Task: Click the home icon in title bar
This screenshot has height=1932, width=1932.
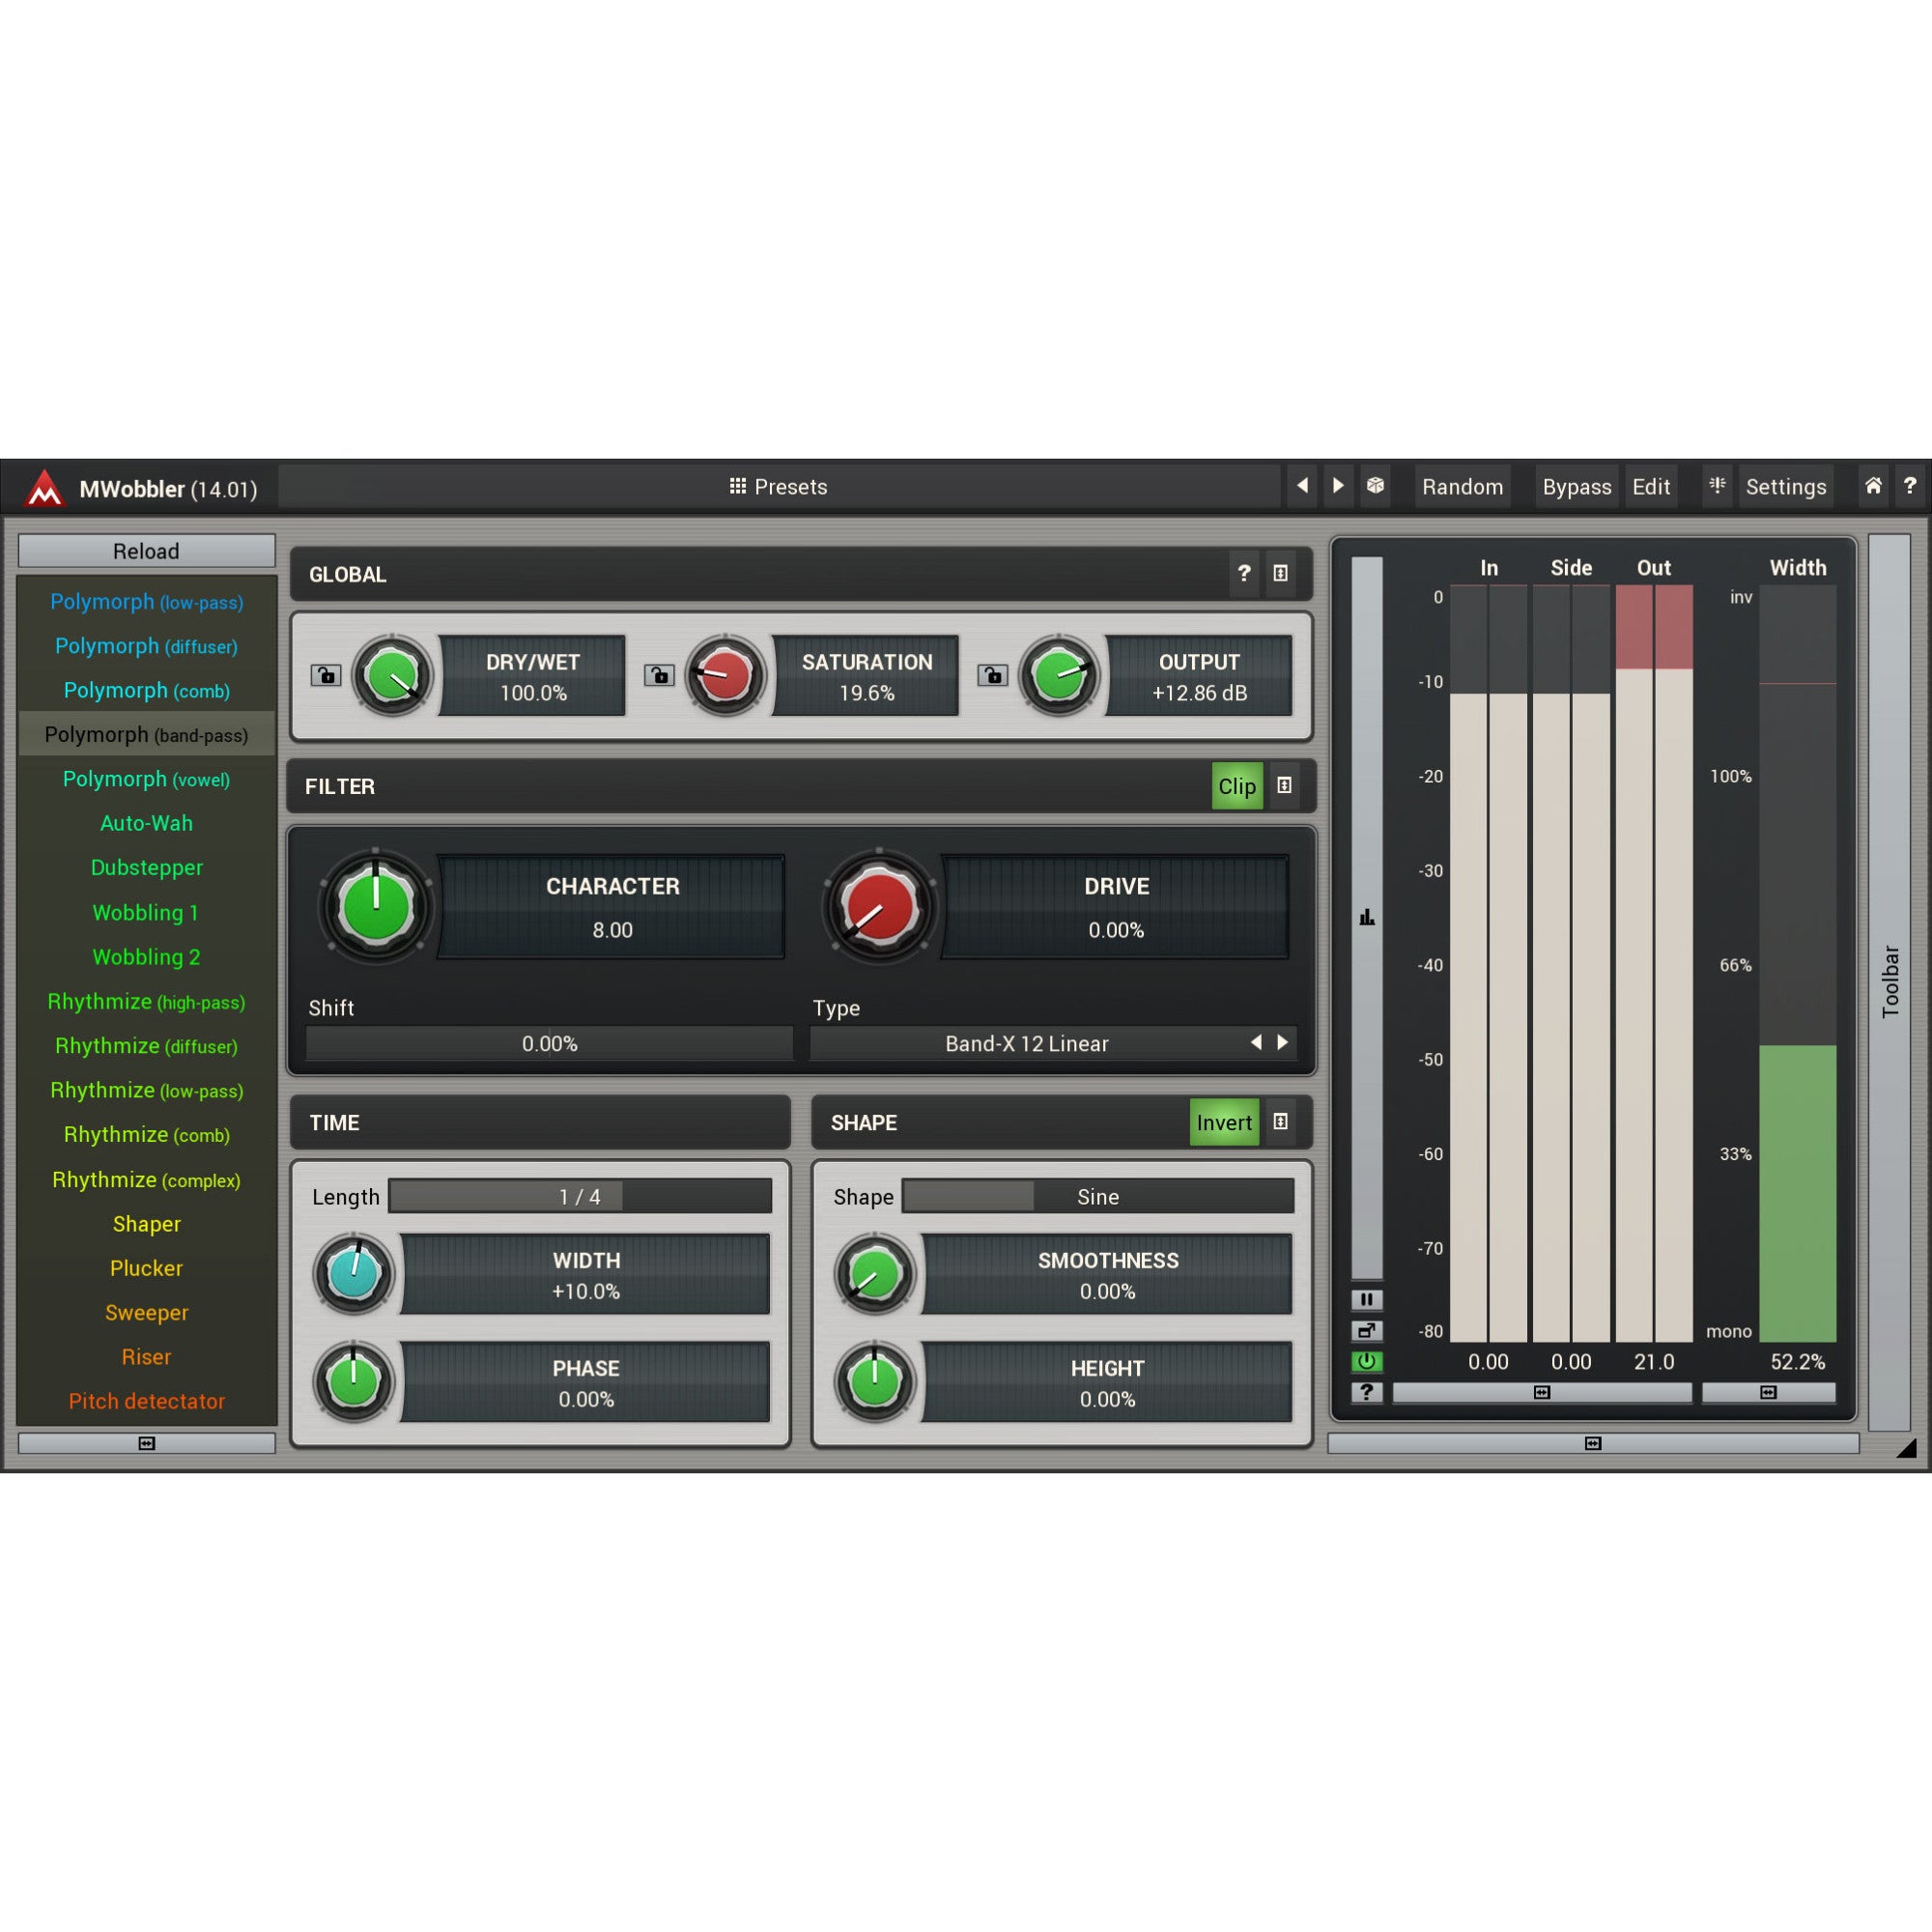Action: [1873, 486]
